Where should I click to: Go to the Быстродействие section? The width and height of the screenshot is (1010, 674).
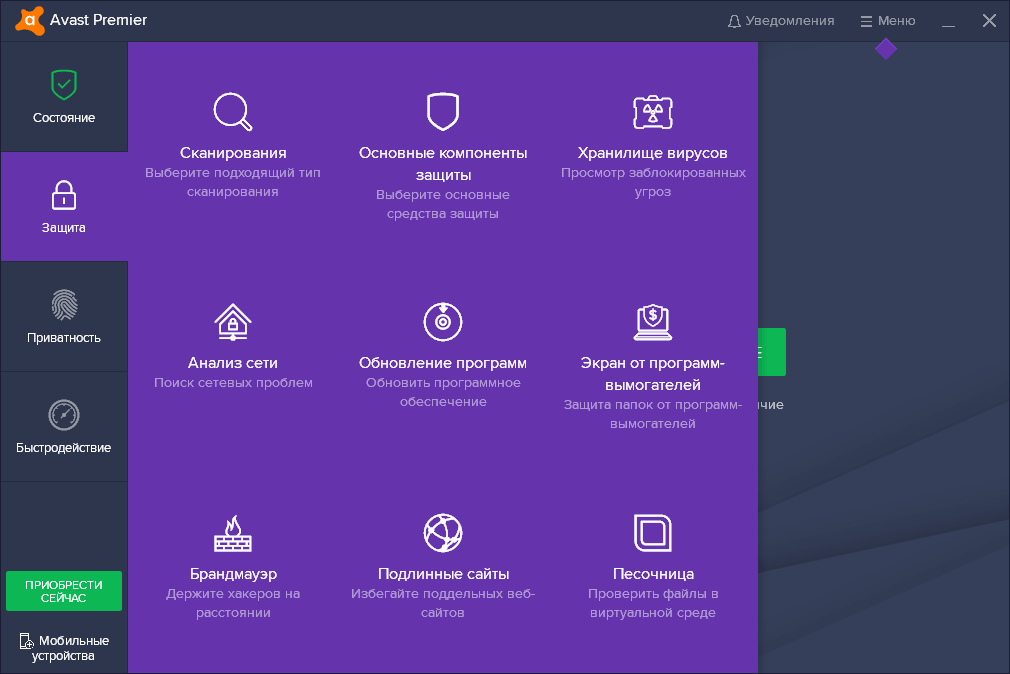click(64, 427)
